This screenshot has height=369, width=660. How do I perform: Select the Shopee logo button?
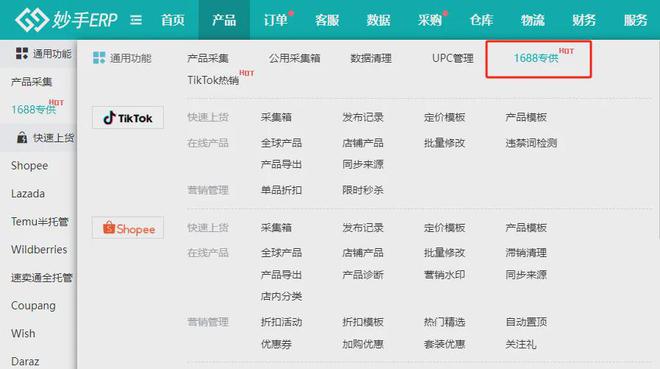click(x=128, y=228)
